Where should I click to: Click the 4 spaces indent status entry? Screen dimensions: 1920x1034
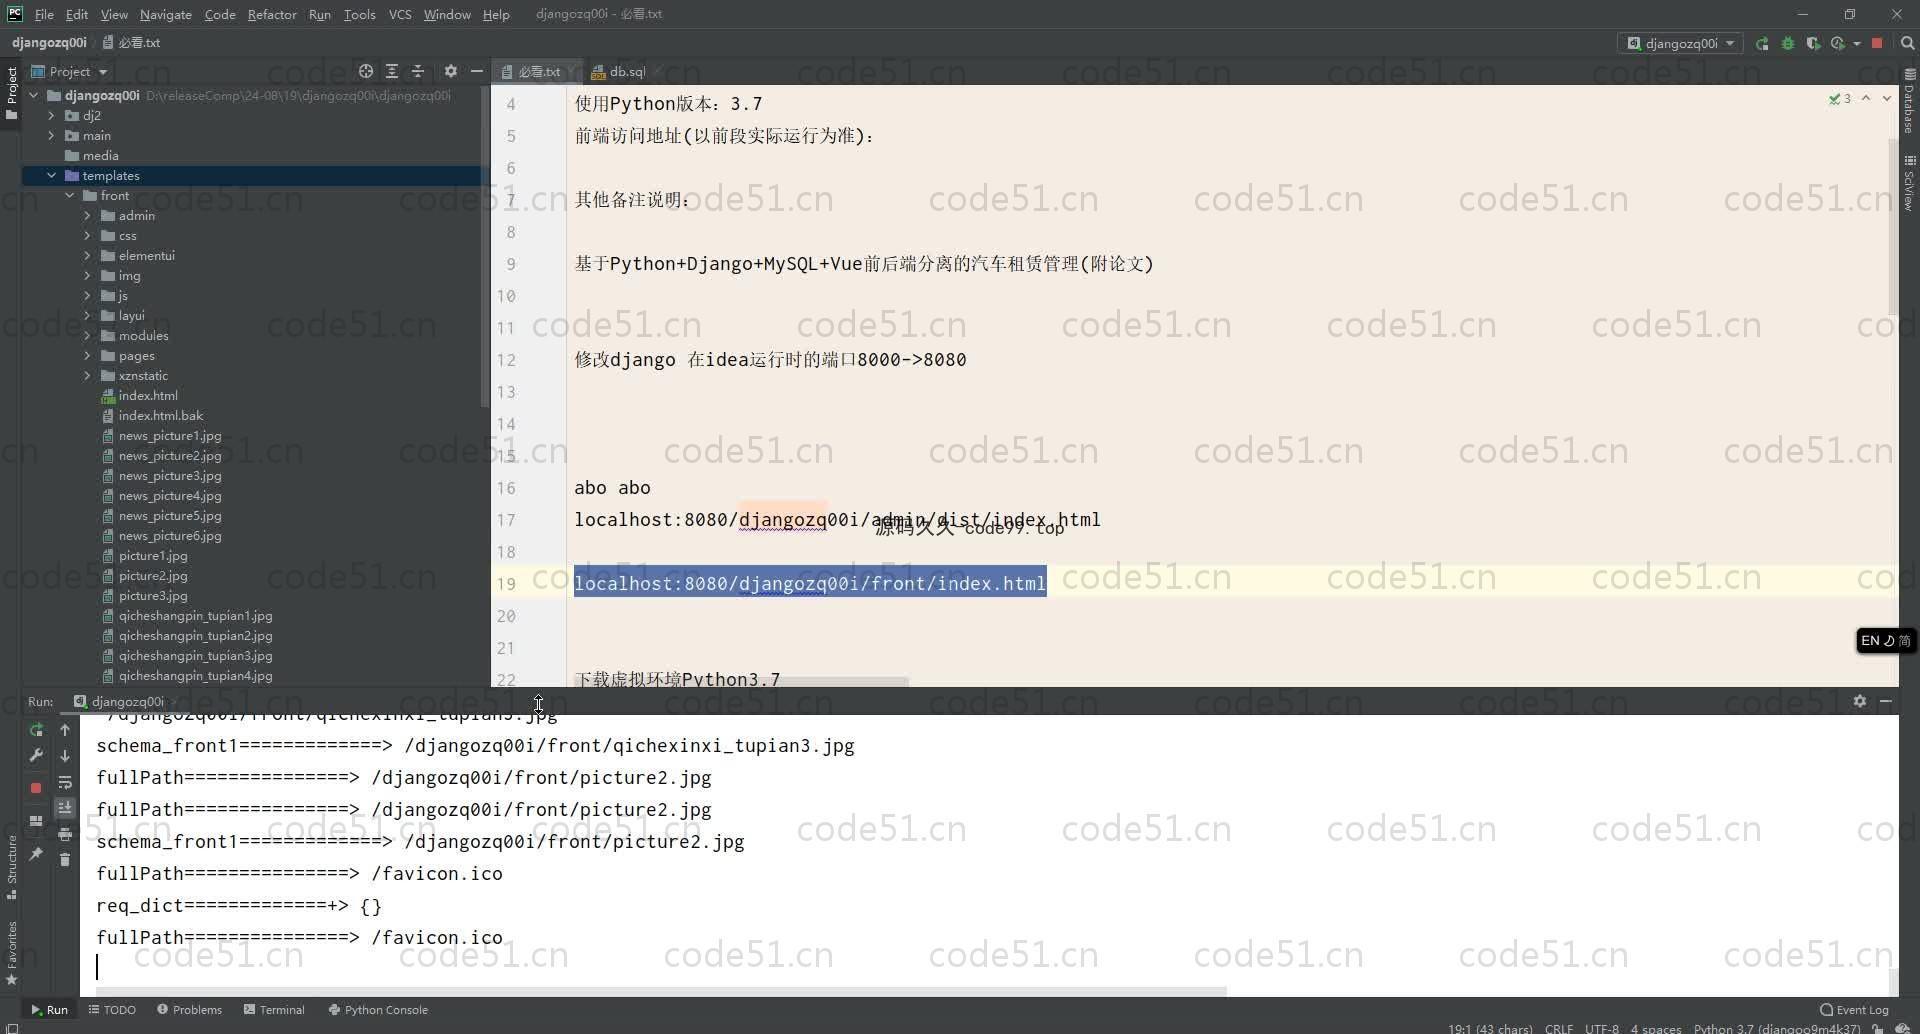[1655, 1028]
